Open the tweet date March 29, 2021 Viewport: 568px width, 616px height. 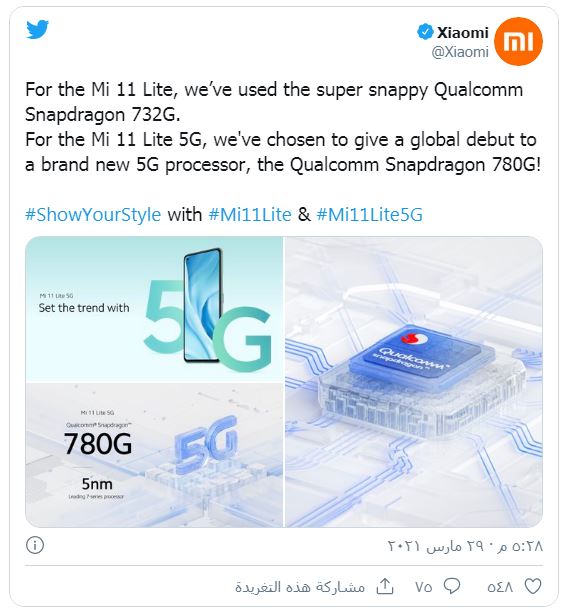(x=465, y=546)
